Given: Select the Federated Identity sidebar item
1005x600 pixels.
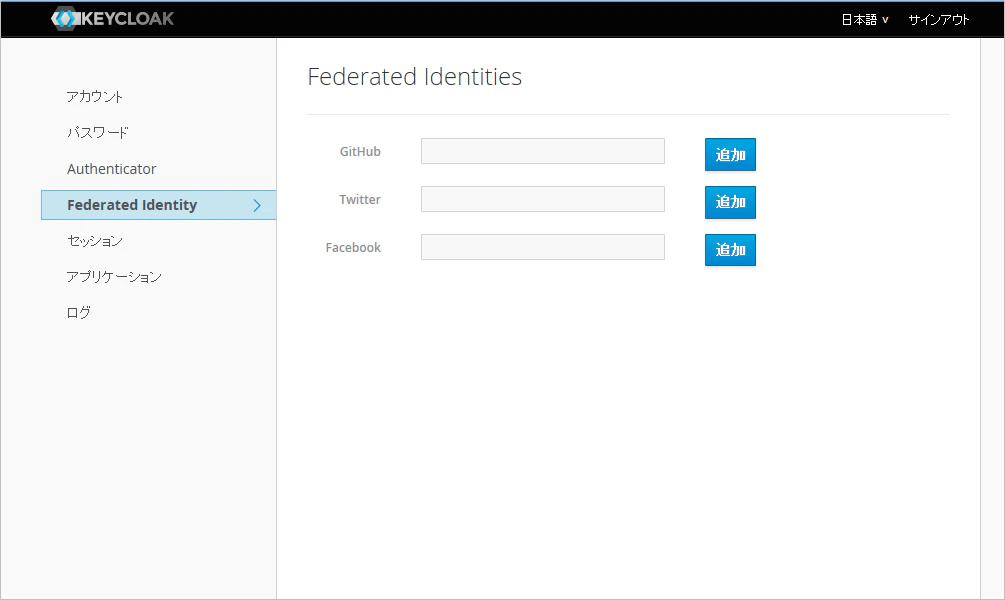Looking at the screenshot, I should (x=159, y=205).
